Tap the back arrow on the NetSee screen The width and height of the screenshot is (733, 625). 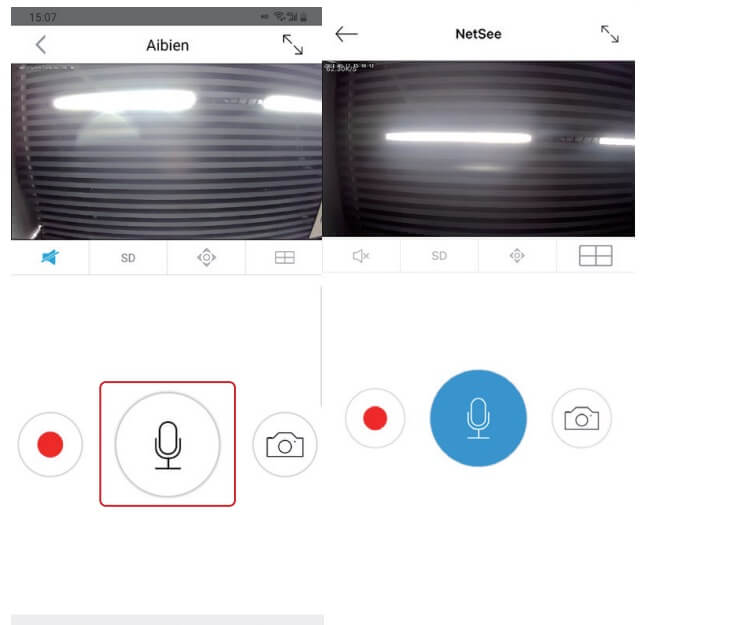coord(346,34)
